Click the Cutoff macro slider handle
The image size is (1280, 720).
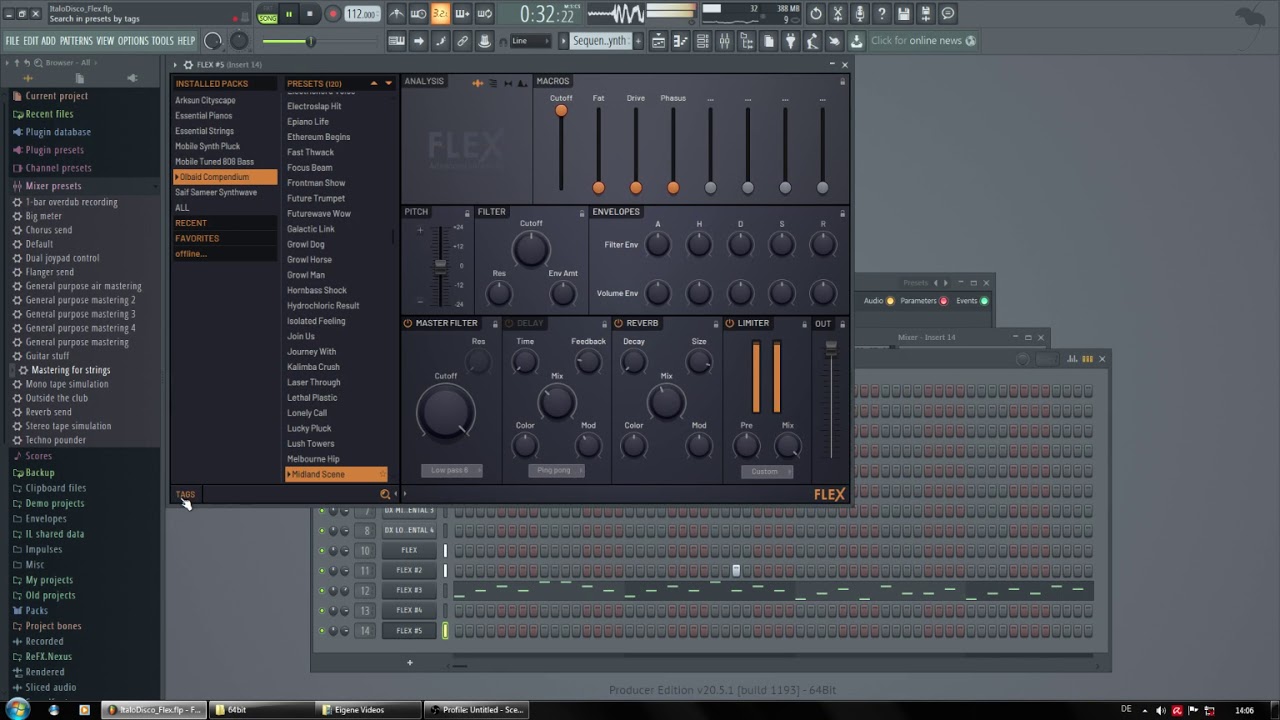coord(561,111)
